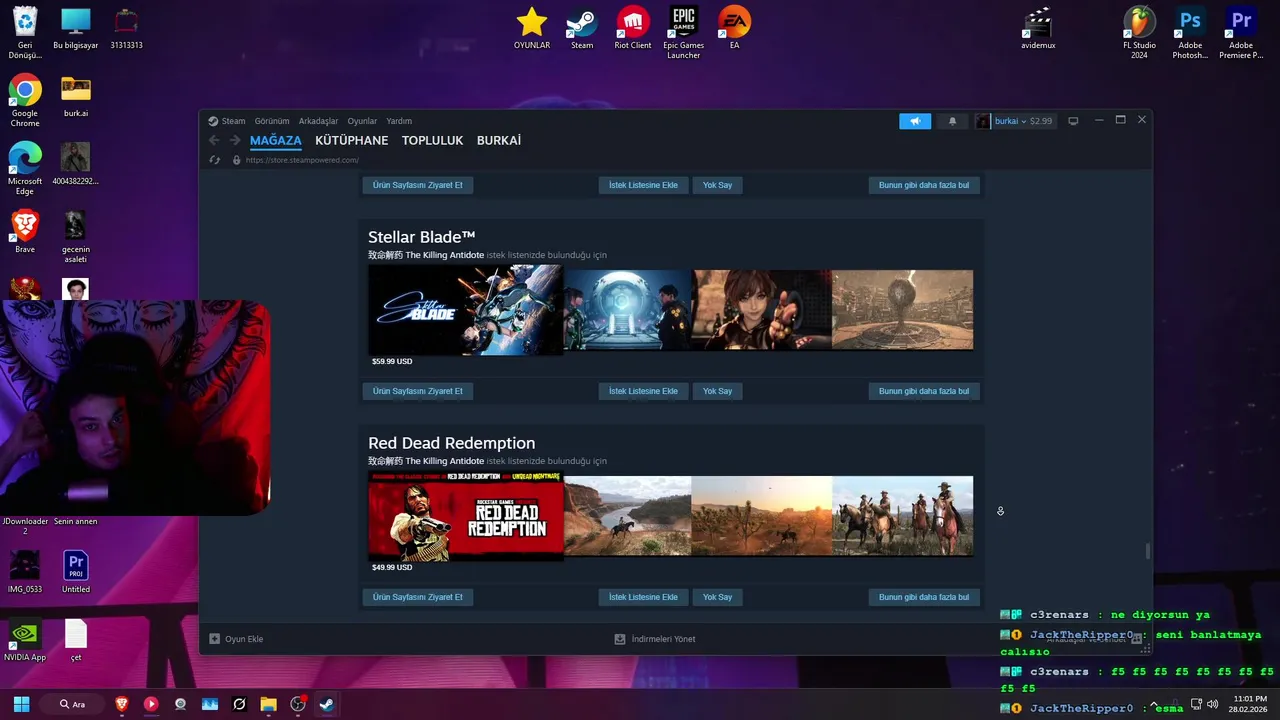Screen dimensions: 1280x720
Task: Open BURKAİ profile tab
Action: point(498,141)
